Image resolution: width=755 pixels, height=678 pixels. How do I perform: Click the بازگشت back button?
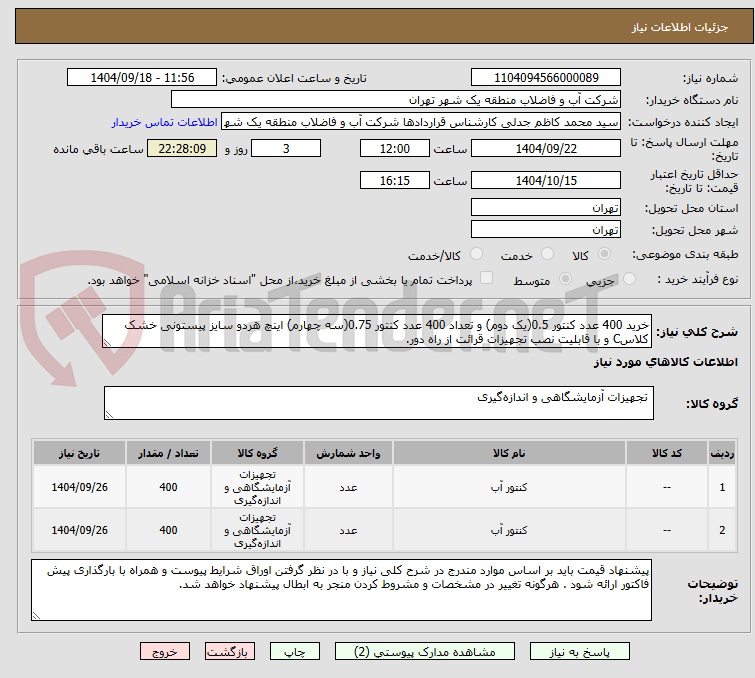tap(230, 652)
